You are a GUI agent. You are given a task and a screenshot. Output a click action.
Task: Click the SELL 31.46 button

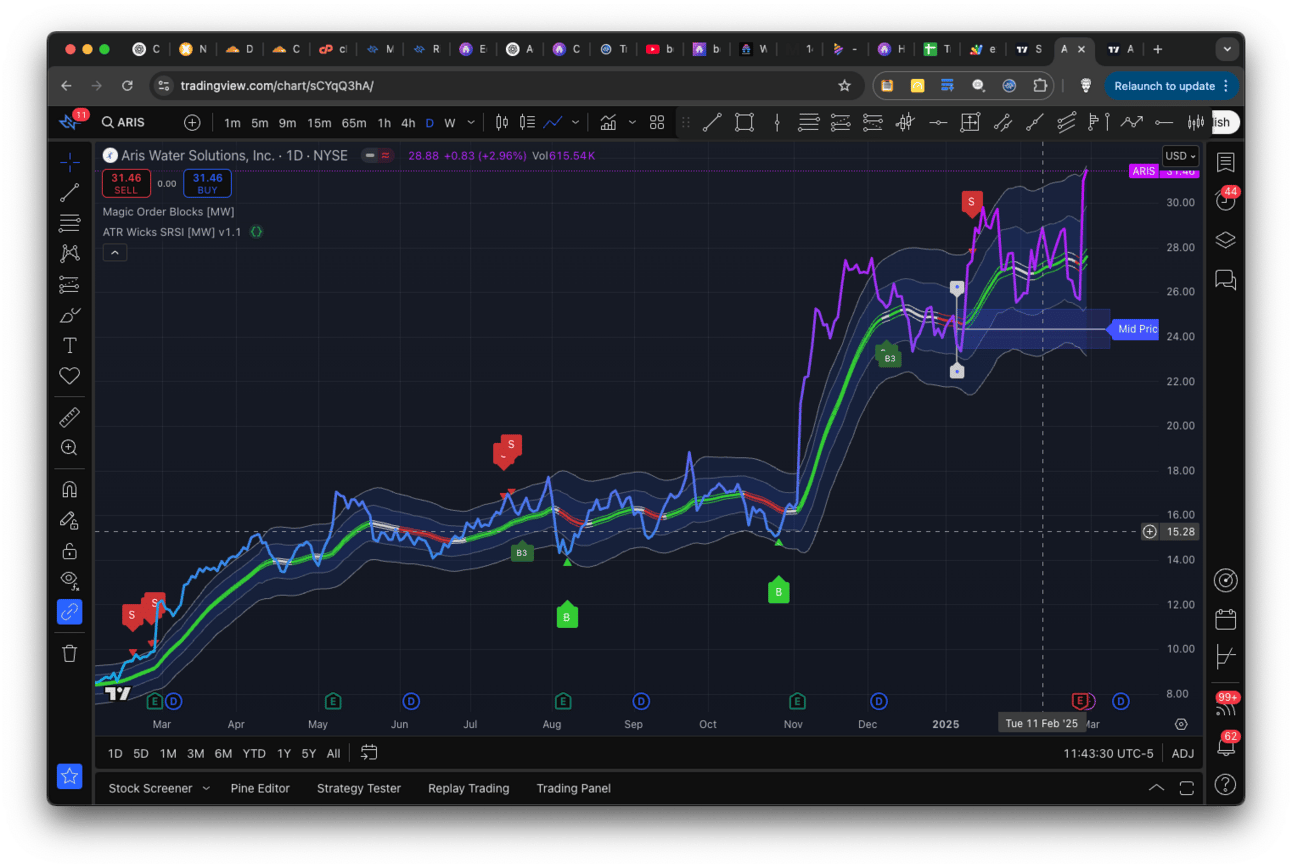click(x=126, y=183)
